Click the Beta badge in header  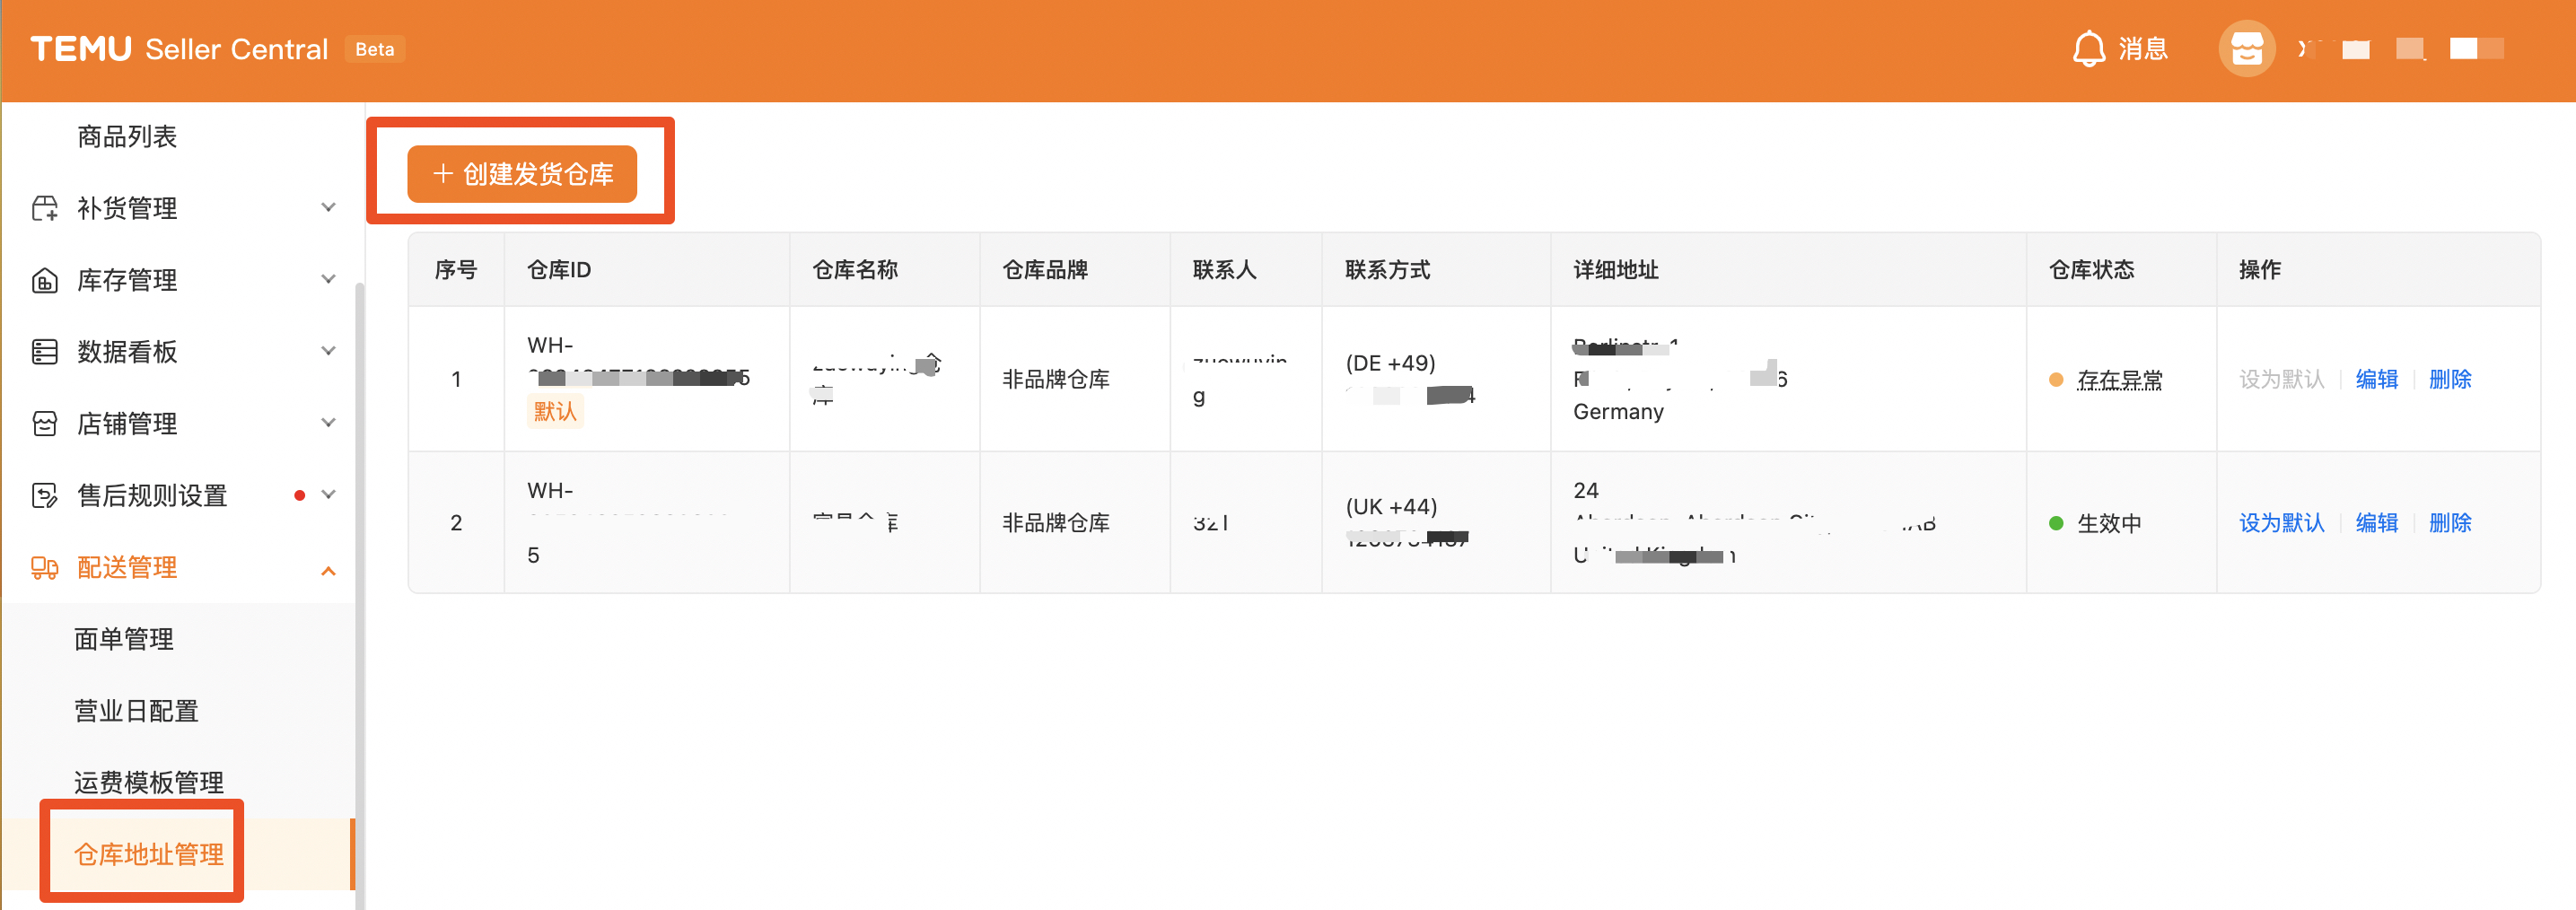pyautogui.click(x=375, y=49)
